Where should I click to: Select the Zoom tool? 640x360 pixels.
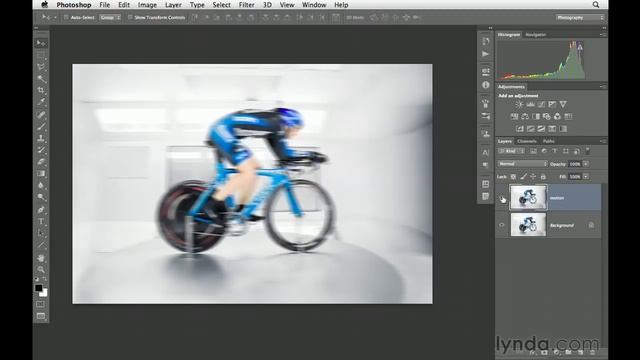(x=41, y=270)
